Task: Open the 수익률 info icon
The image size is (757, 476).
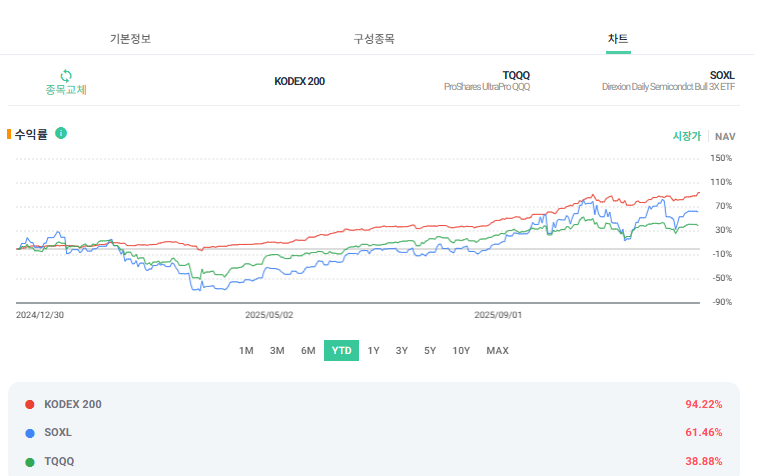Action: click(x=61, y=133)
